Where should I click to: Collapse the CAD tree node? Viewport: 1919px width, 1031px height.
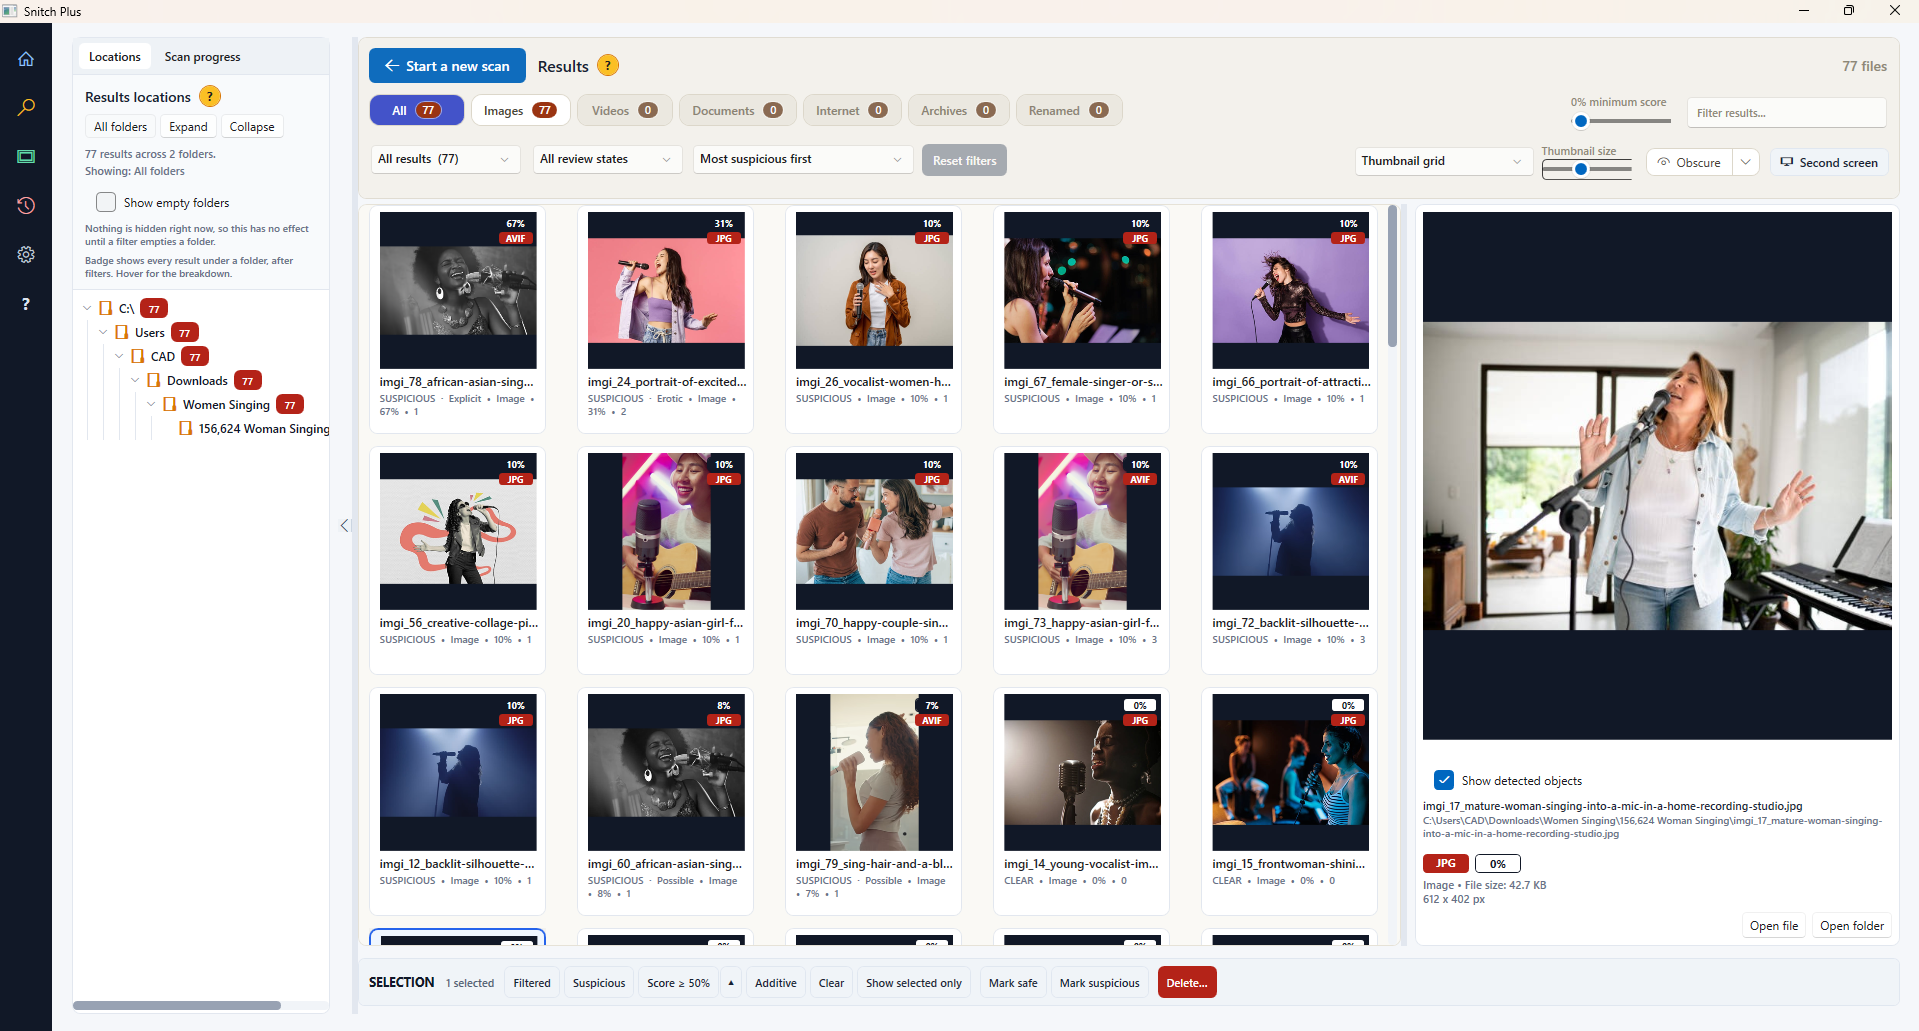(x=119, y=356)
